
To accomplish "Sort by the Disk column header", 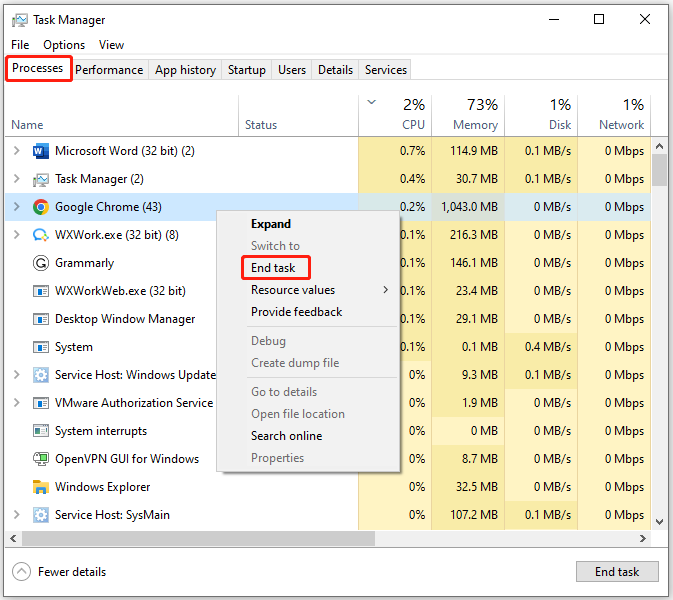I will coord(541,115).
